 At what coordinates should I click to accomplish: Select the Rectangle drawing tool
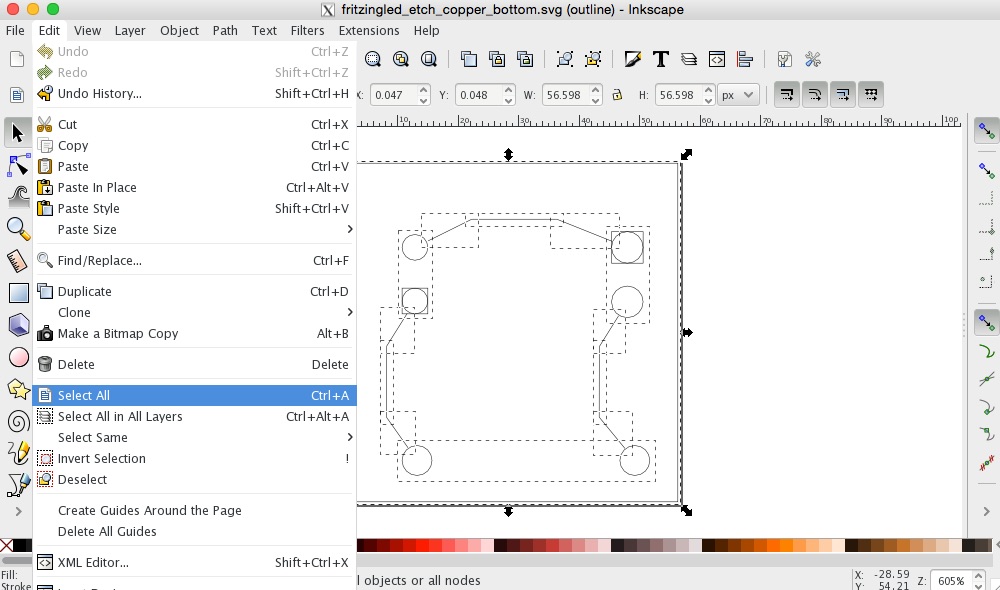[x=18, y=293]
